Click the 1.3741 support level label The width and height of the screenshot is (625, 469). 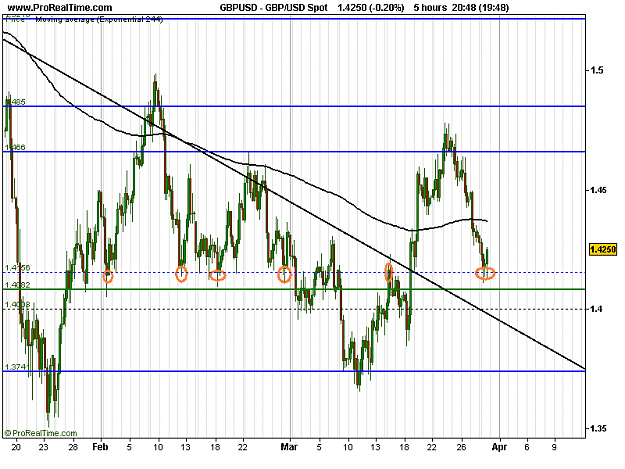click(x=18, y=367)
